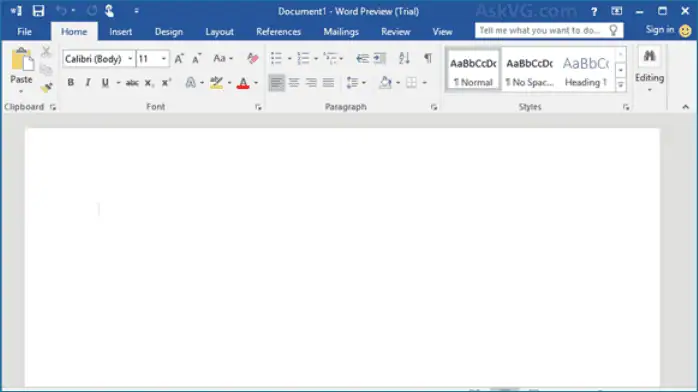The image size is (698, 392).
Task: Click Decrease Indent icon
Action: (362, 58)
